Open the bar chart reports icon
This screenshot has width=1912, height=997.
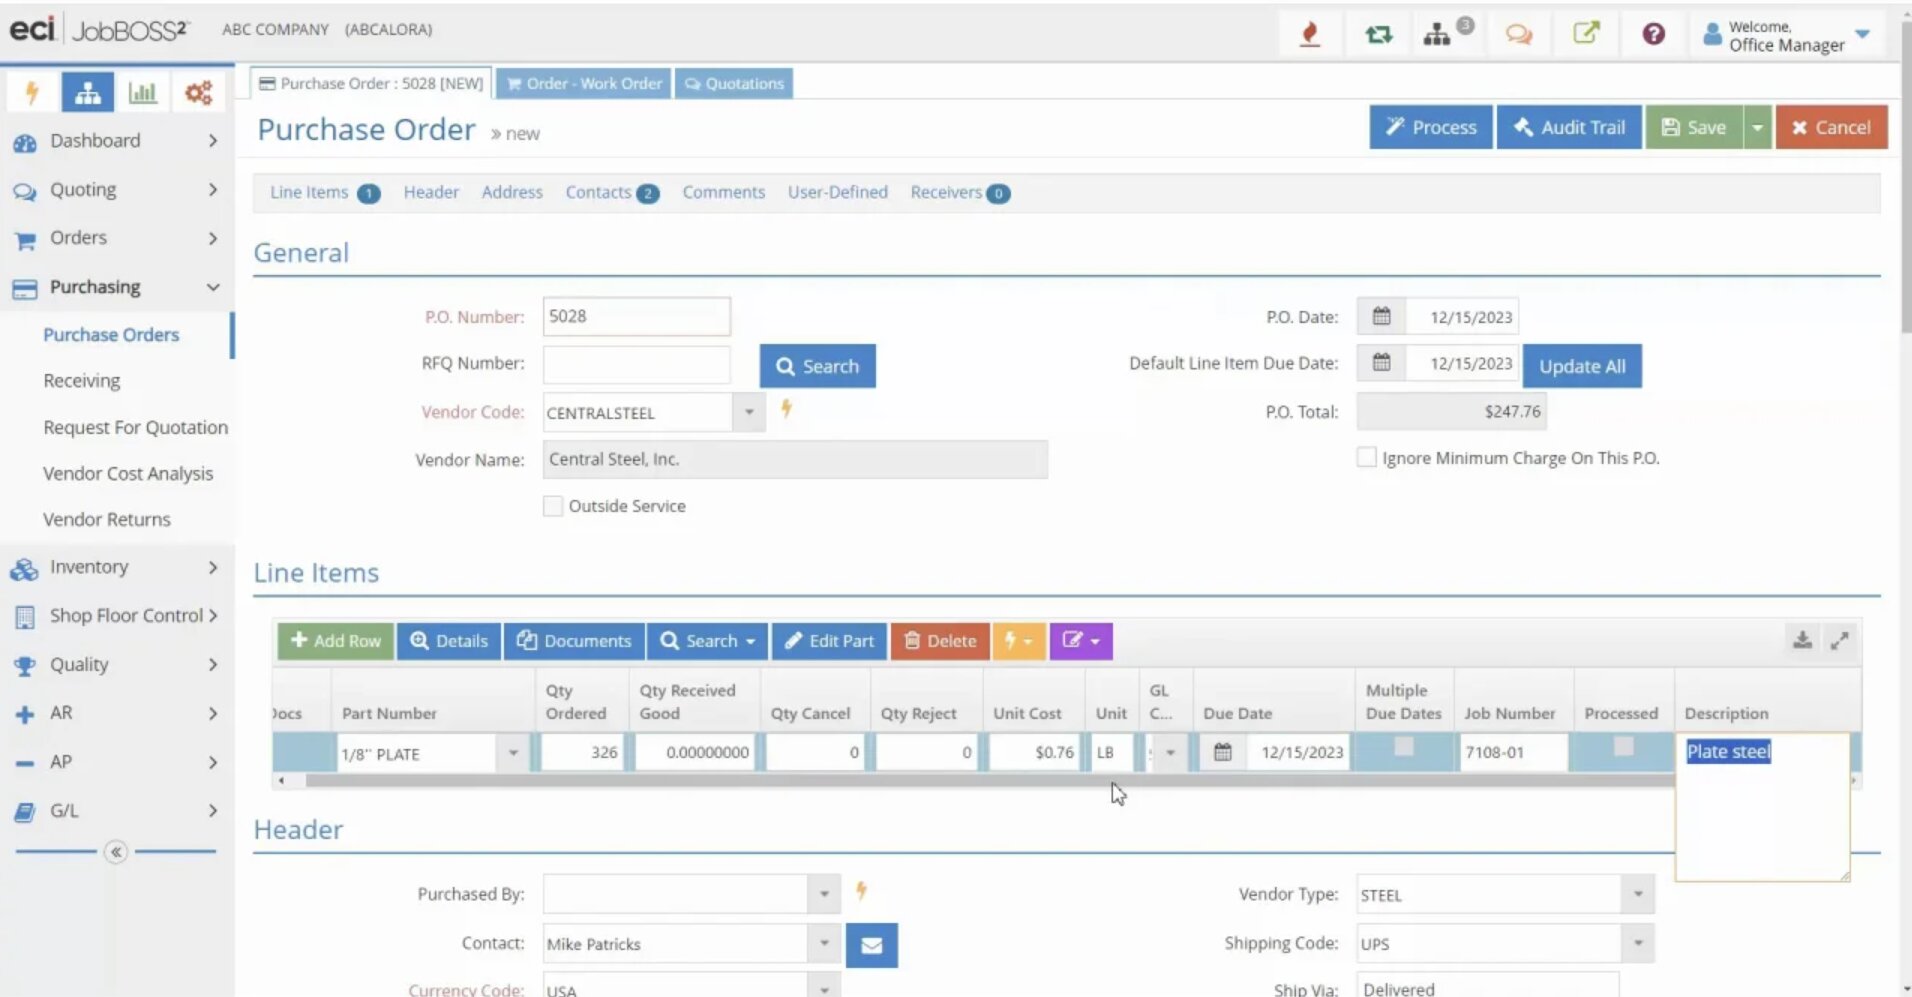click(x=143, y=93)
